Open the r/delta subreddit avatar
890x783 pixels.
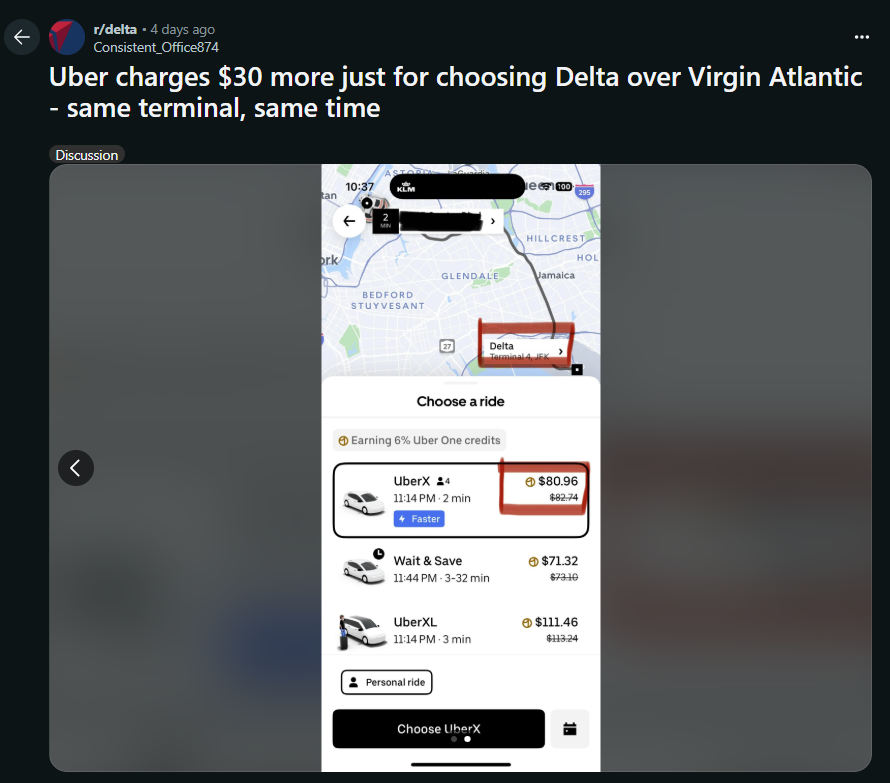click(x=67, y=37)
